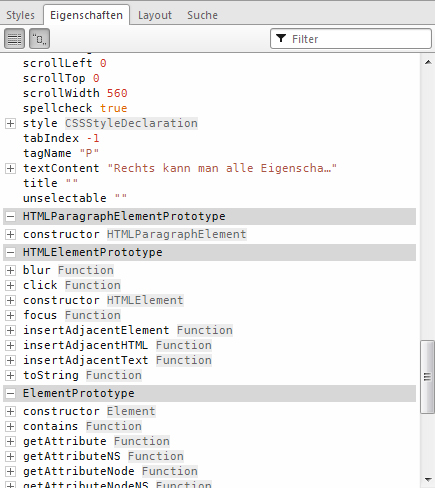
Task: Expand the insertAdjacentHTML Function entry
Action: click(x=10, y=345)
